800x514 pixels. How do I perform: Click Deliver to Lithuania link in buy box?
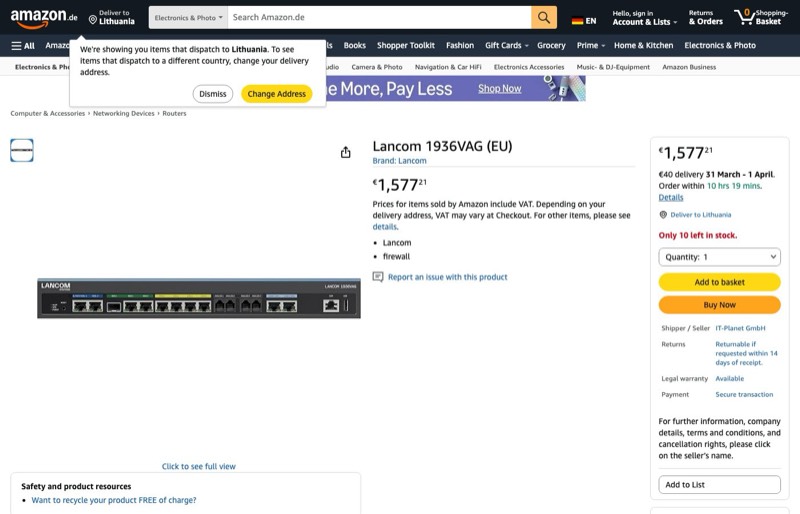701,215
